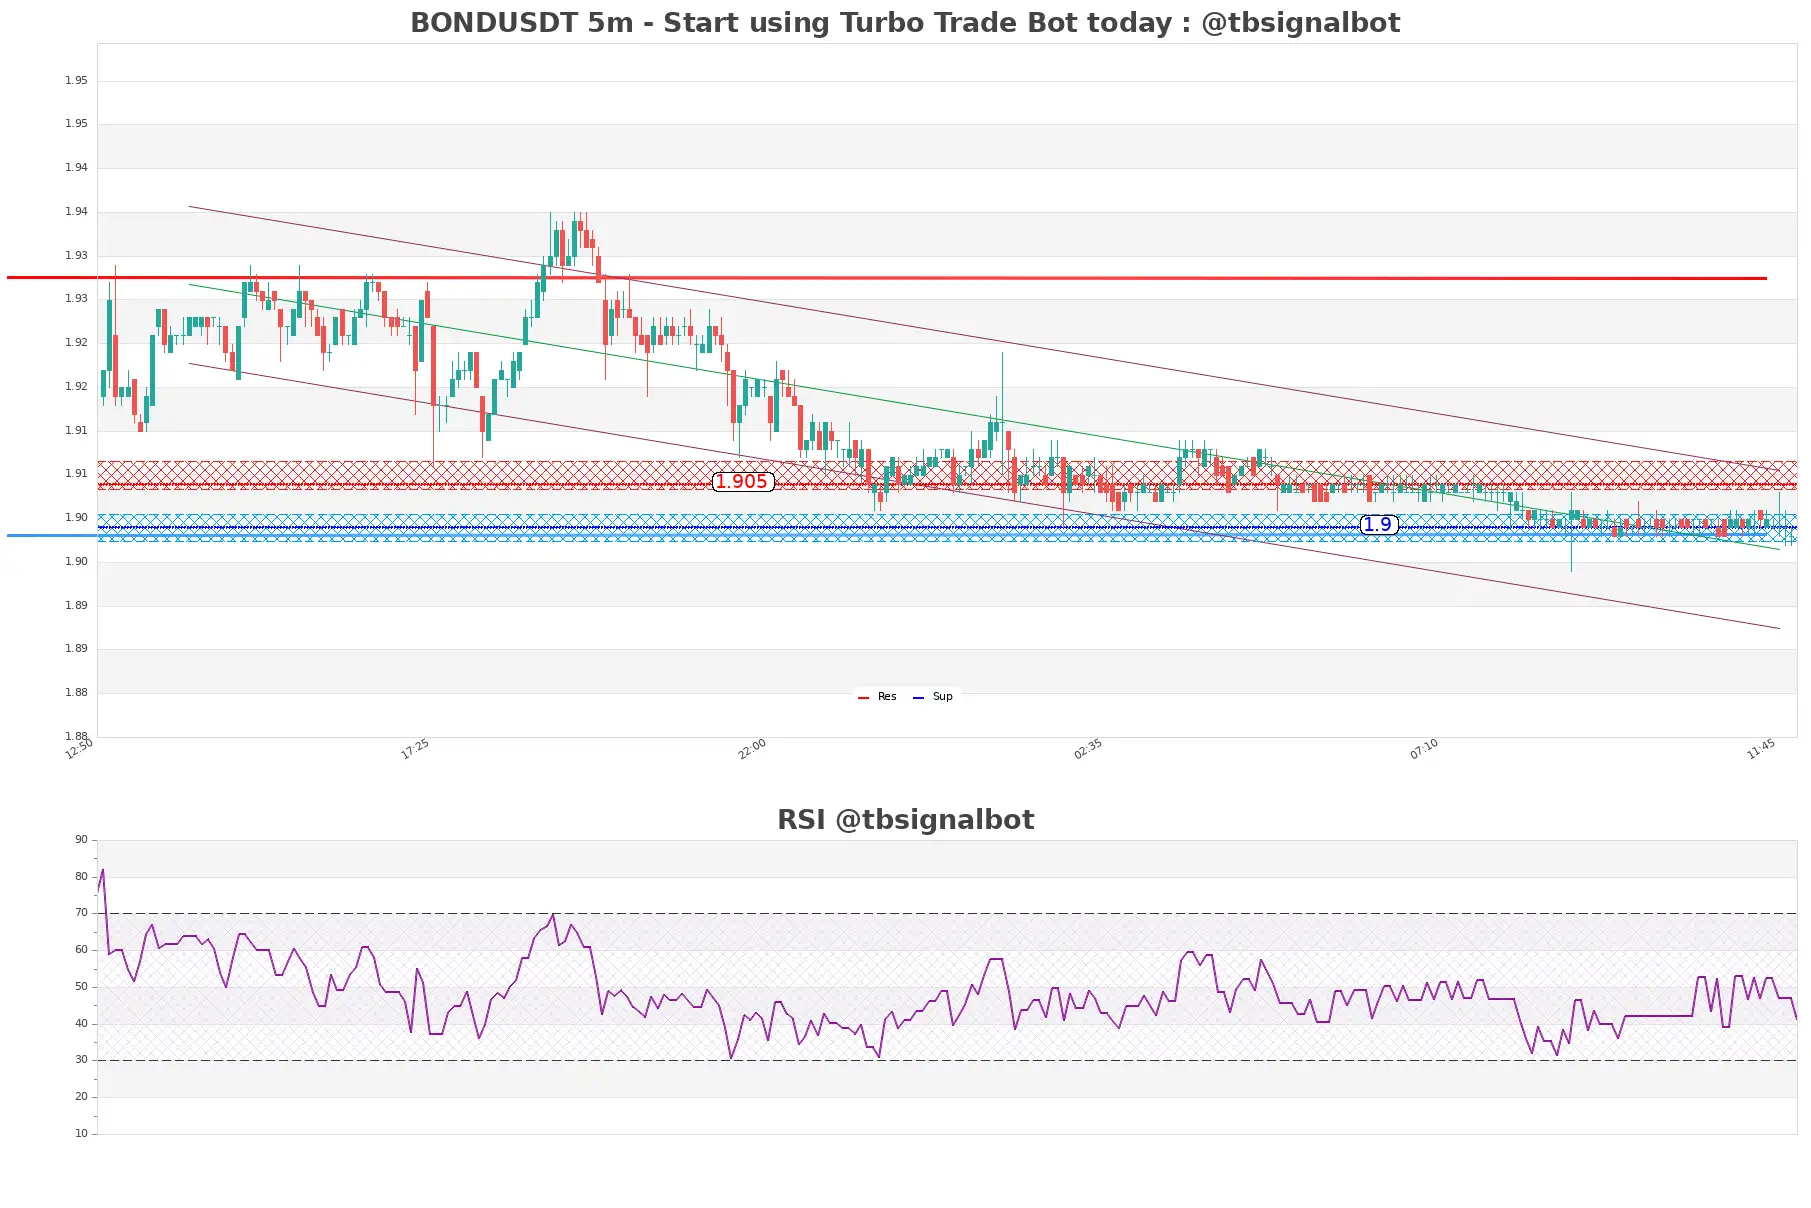Click the 11:45 time axis label
Viewport: 1811px width, 1208px height.
[1761, 749]
